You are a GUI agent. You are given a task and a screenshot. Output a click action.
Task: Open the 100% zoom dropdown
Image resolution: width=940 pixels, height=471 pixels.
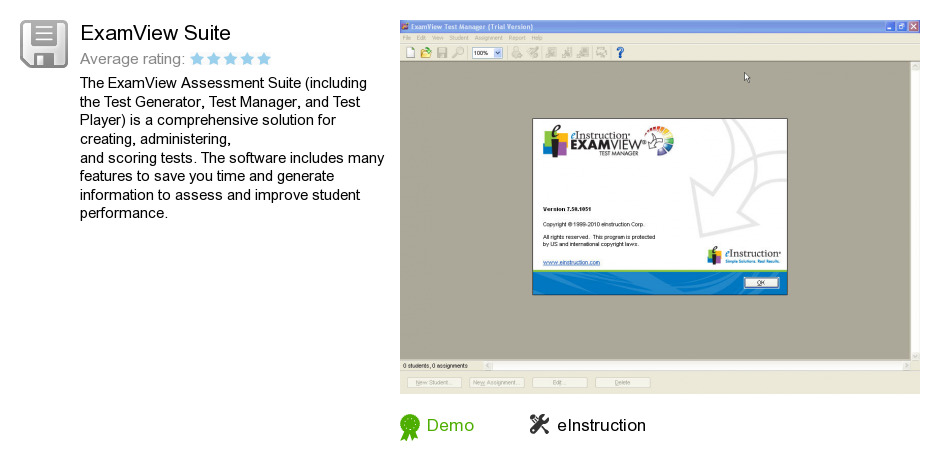pyautogui.click(x=498, y=53)
